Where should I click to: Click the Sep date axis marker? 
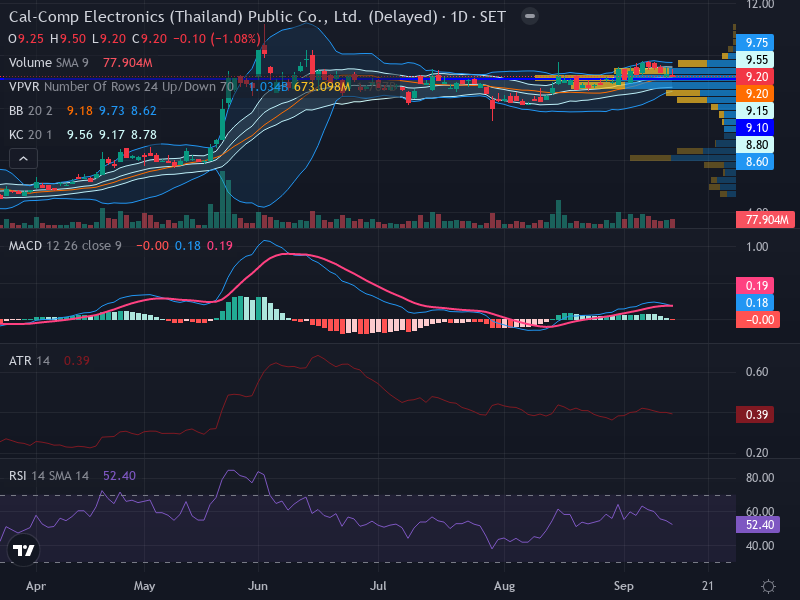pos(623,586)
